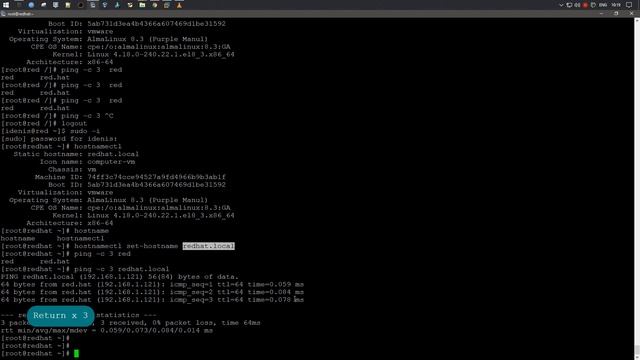Open the green folder taskbar icon
640x360 pixels.
pos(142,5)
